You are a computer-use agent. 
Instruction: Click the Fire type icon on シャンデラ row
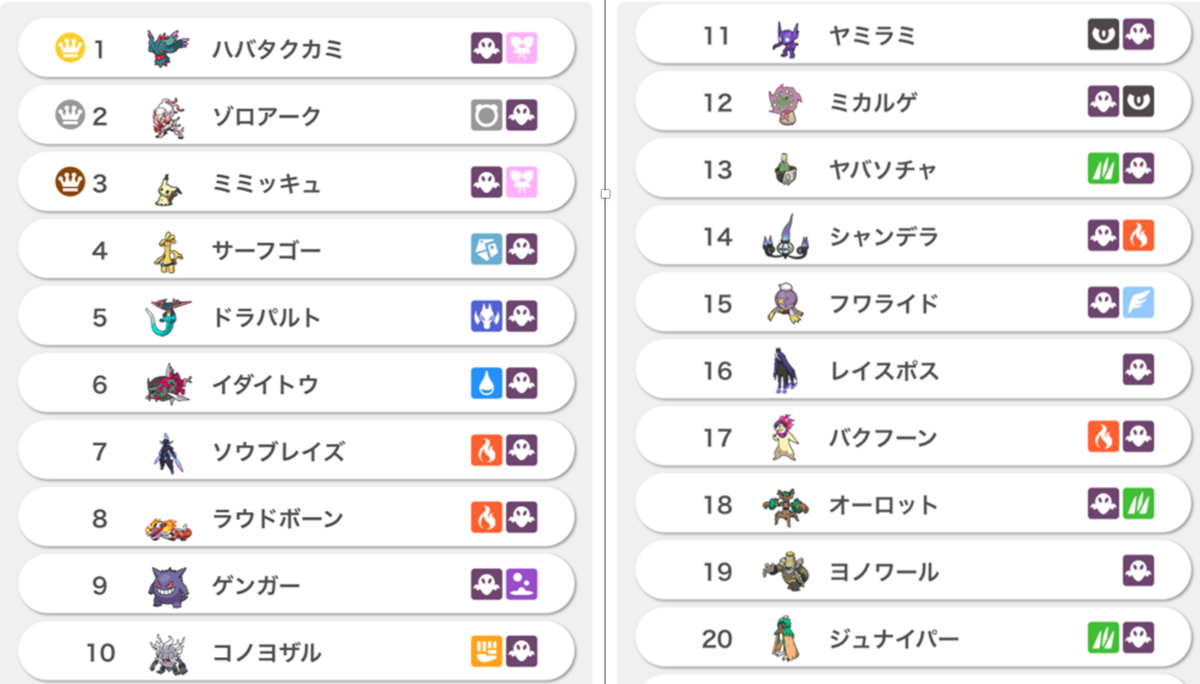coord(1139,236)
